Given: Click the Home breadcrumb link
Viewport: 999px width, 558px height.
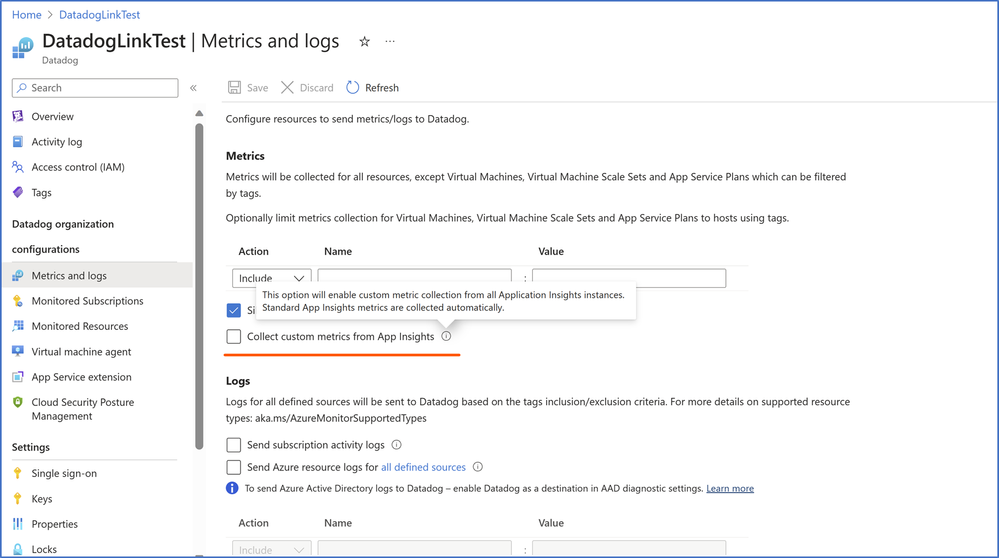Looking at the screenshot, I should point(27,15).
